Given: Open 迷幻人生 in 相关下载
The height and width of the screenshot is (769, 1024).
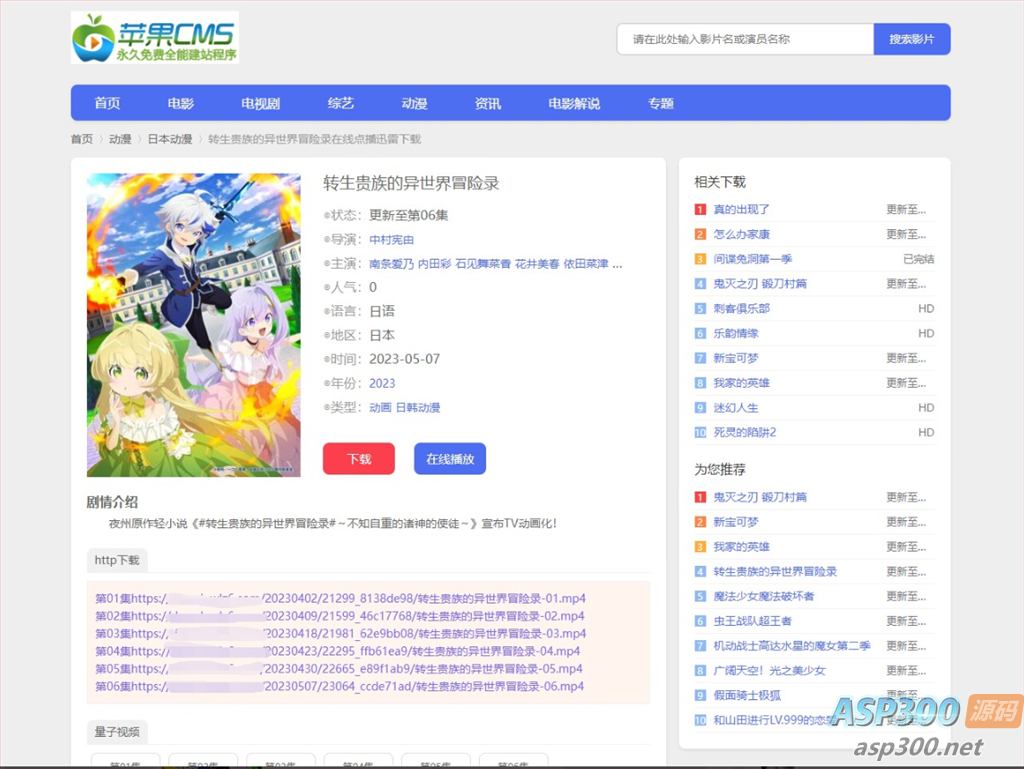Looking at the screenshot, I should [x=736, y=407].
